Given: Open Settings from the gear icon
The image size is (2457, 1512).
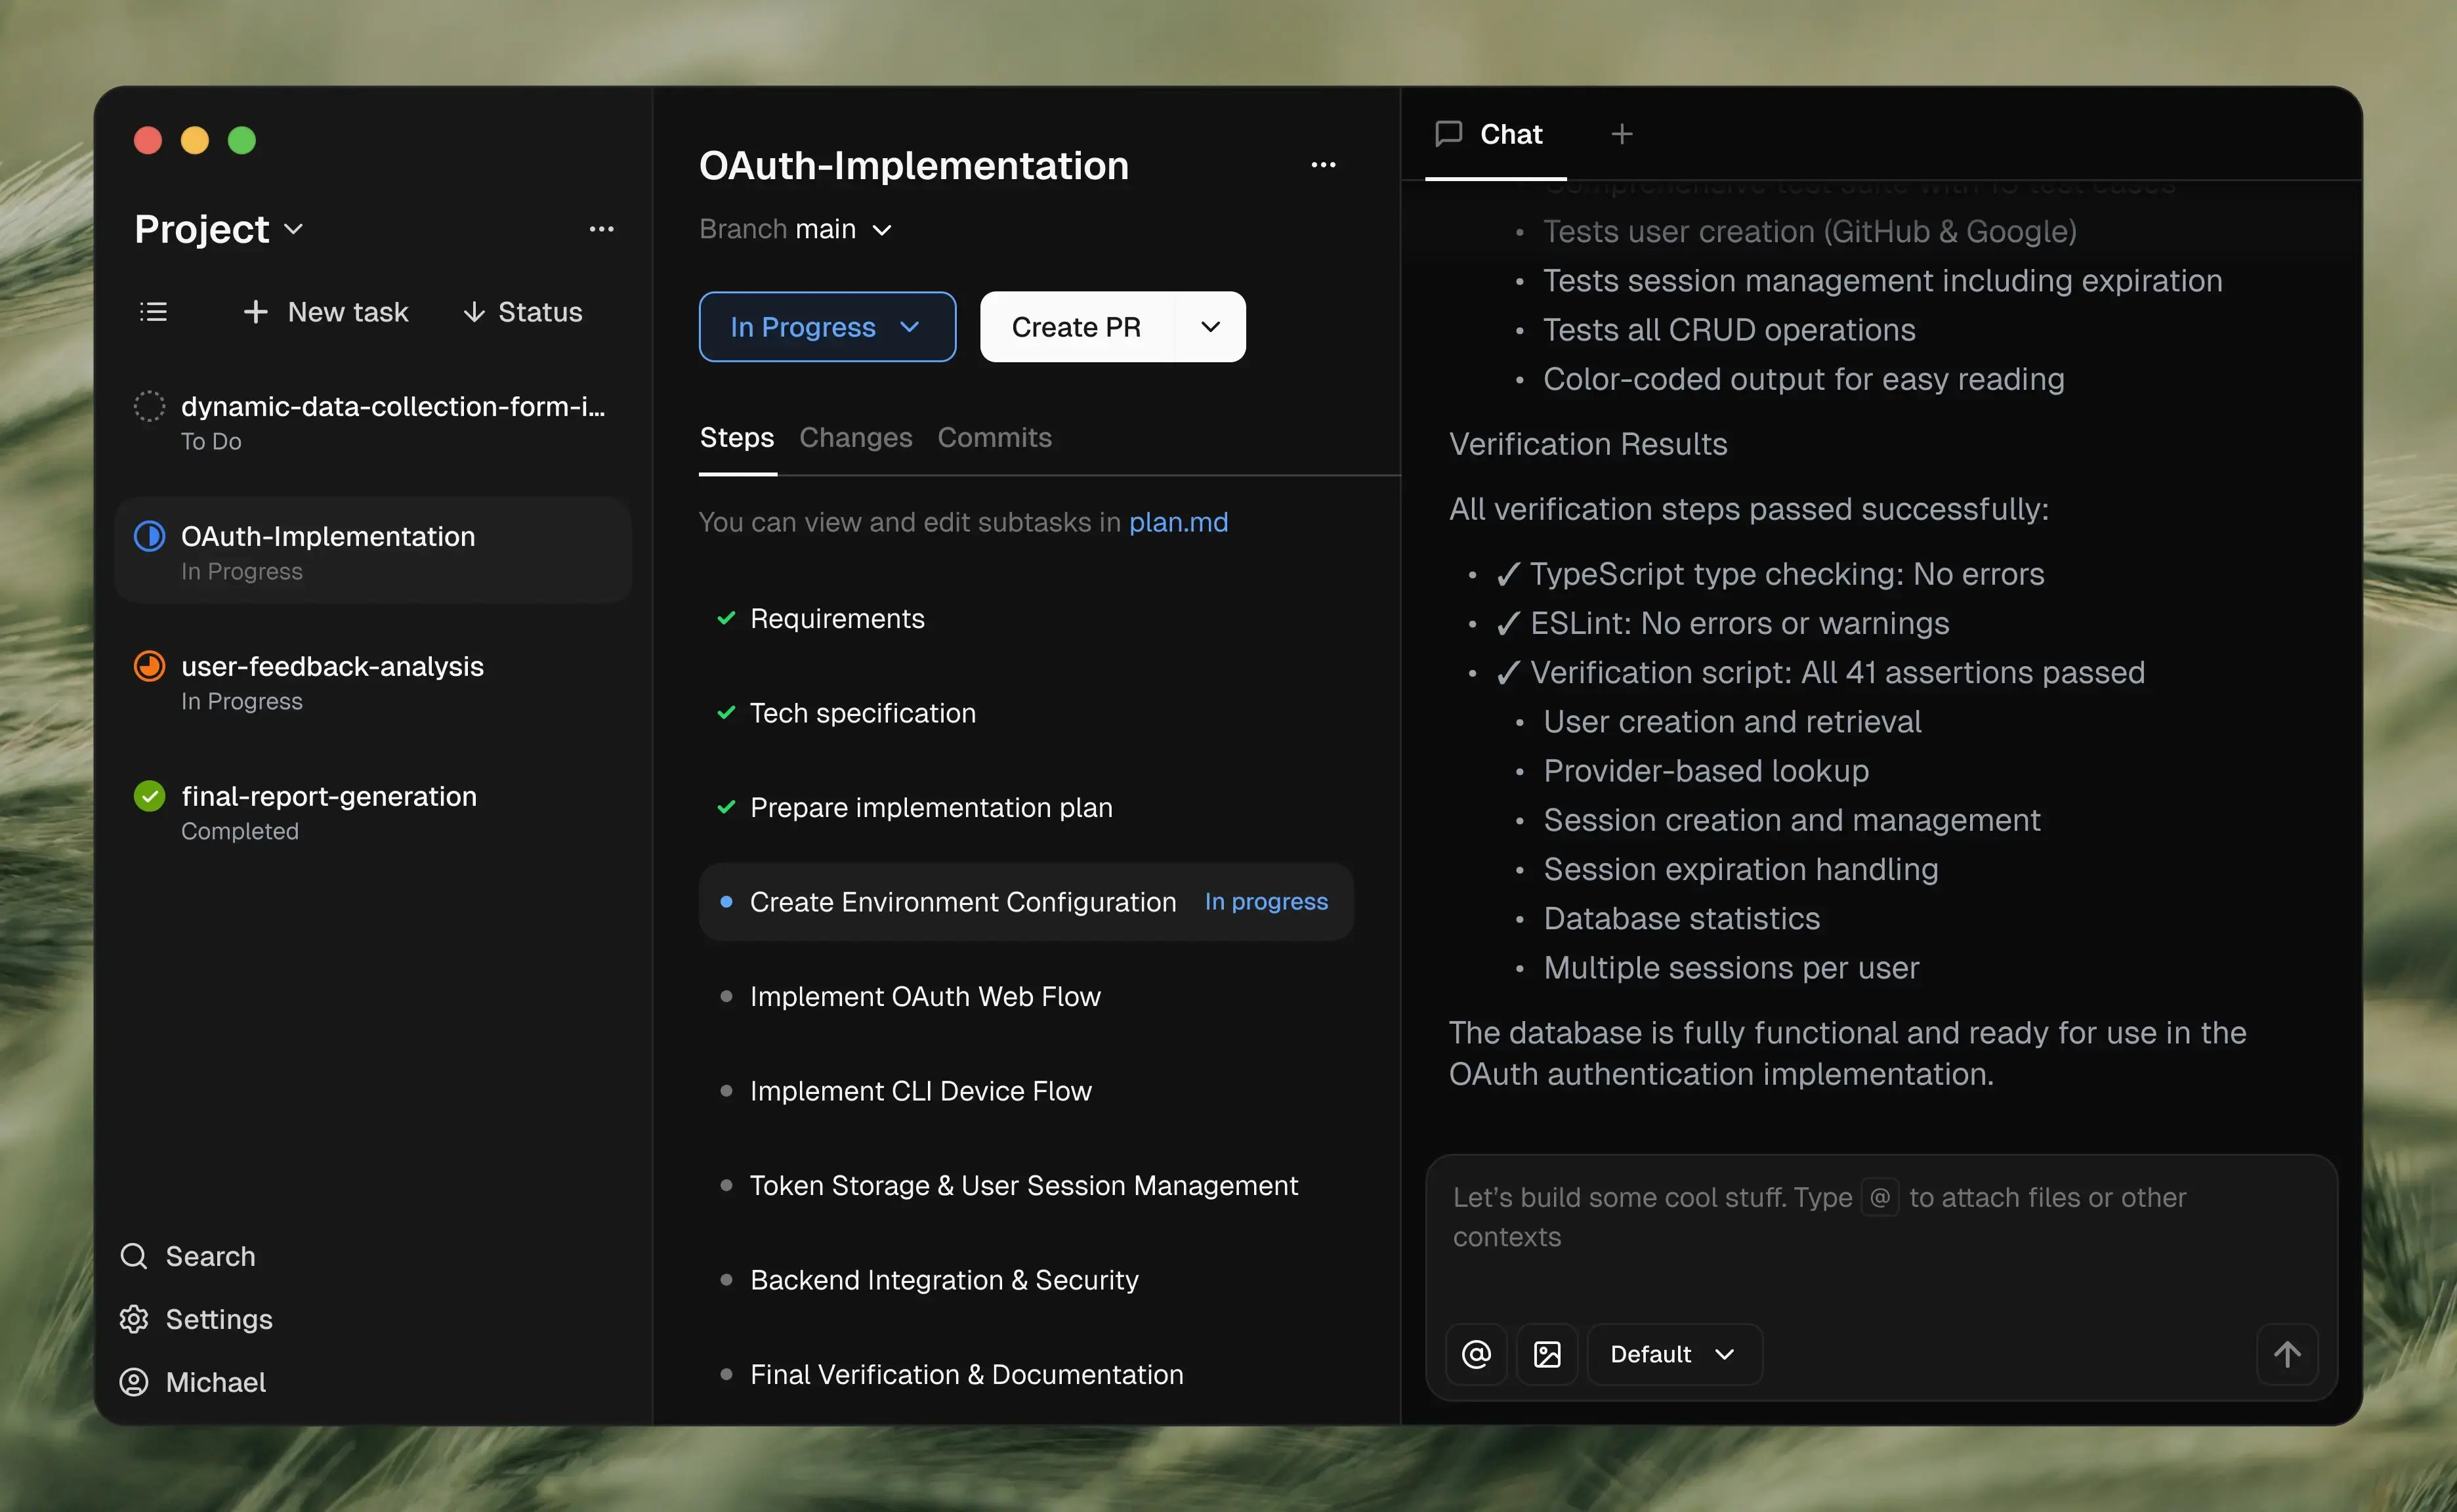Looking at the screenshot, I should click(134, 1319).
